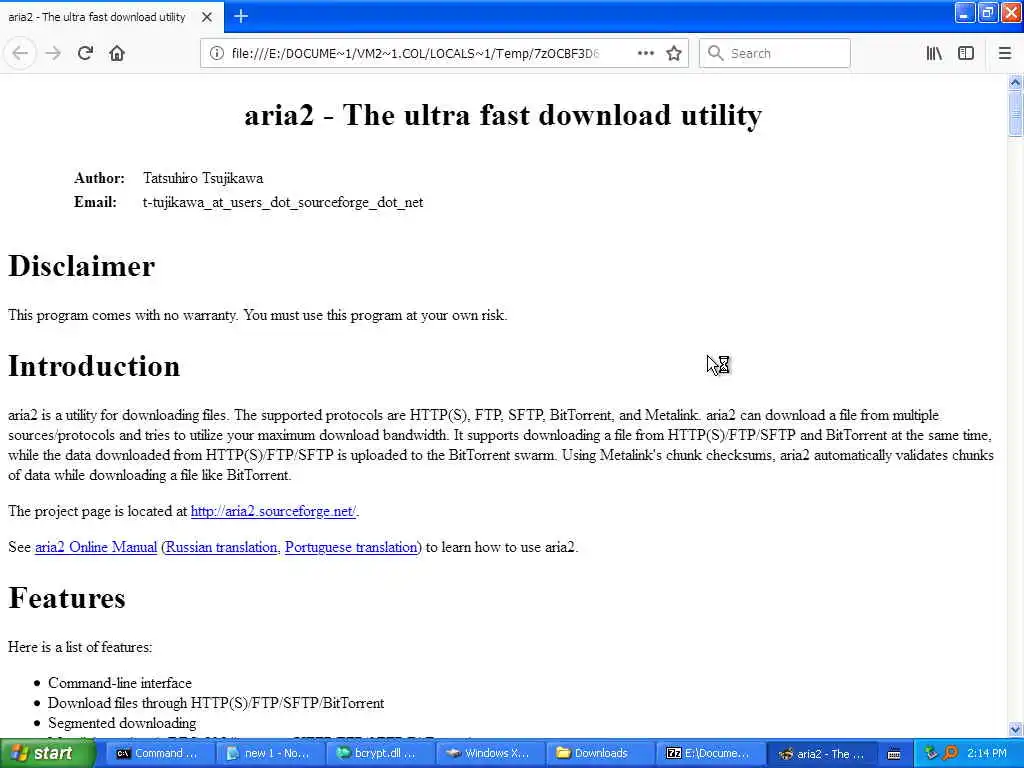Click the Download files through HTTP(S)/FTP/SFTP/BitTorrent item
Image resolution: width=1024 pixels, height=768 pixels.
tap(216, 703)
